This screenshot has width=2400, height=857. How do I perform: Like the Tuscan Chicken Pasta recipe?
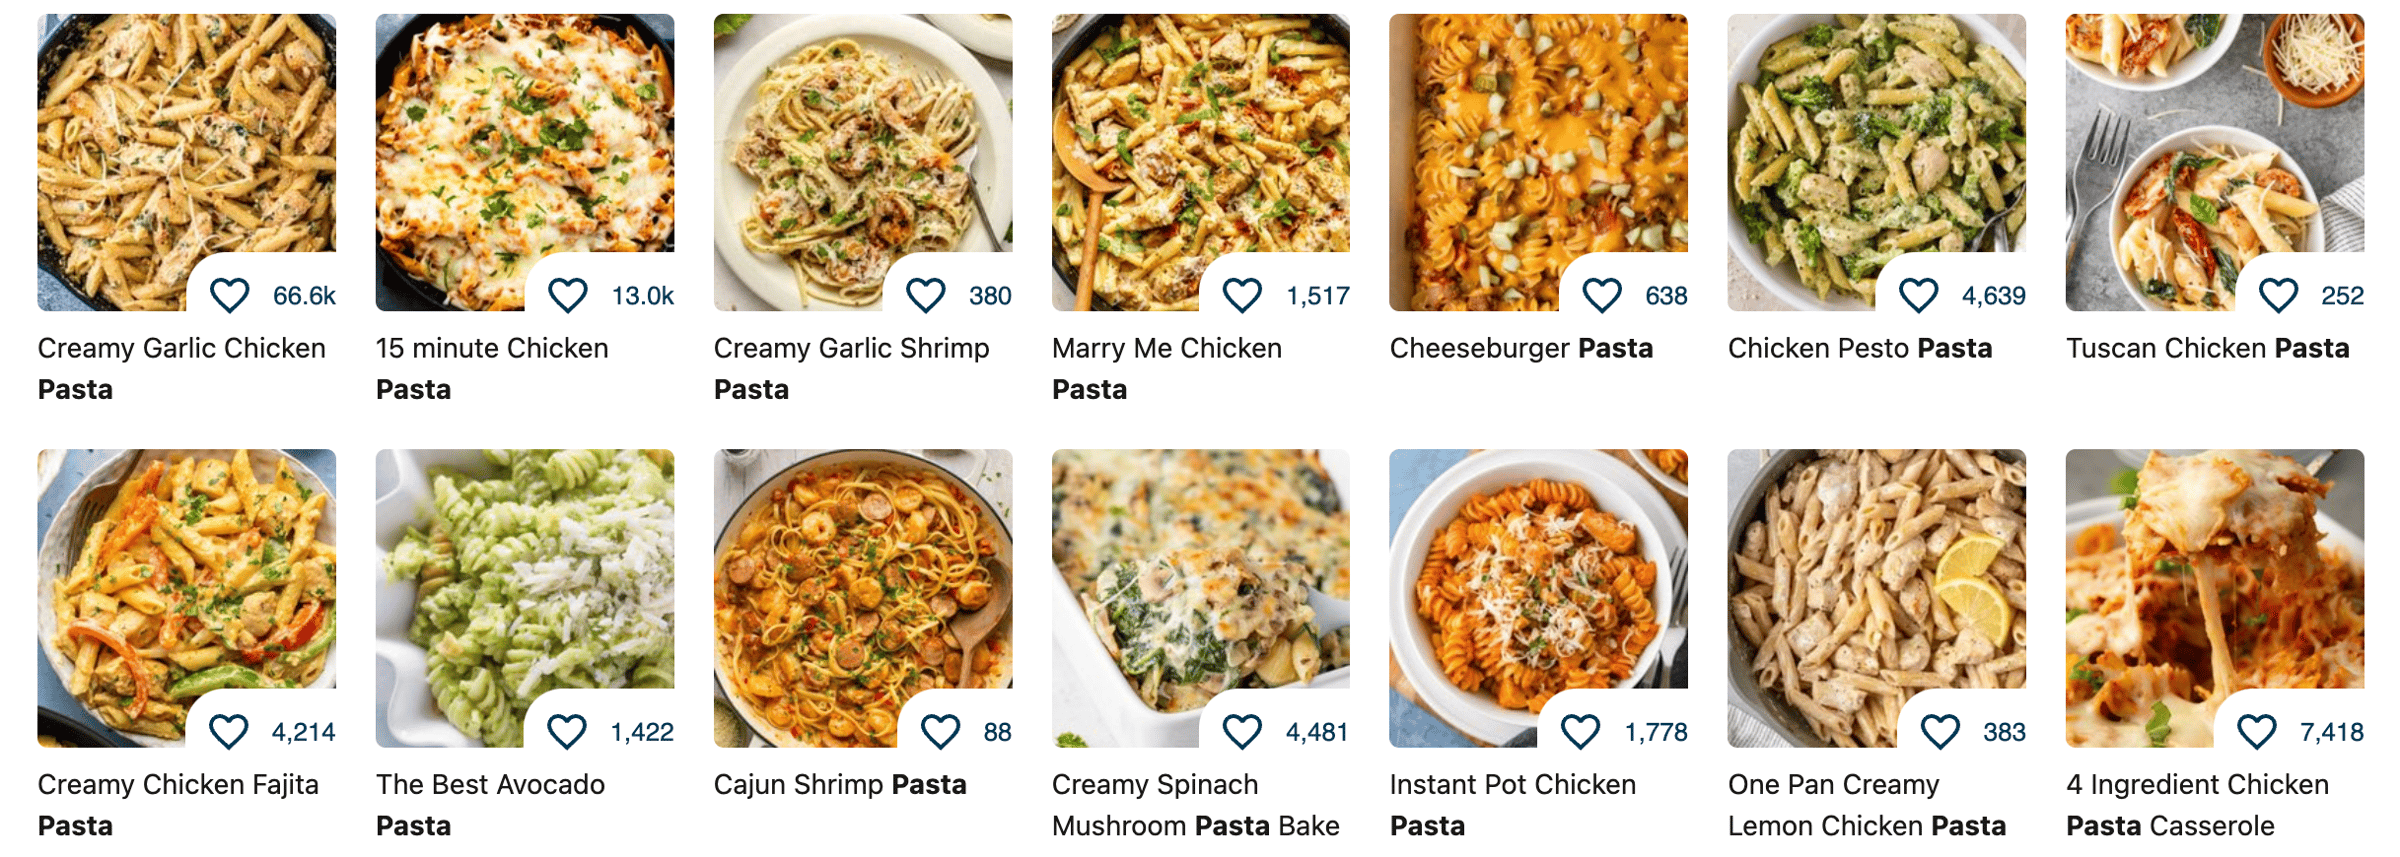tap(2278, 295)
